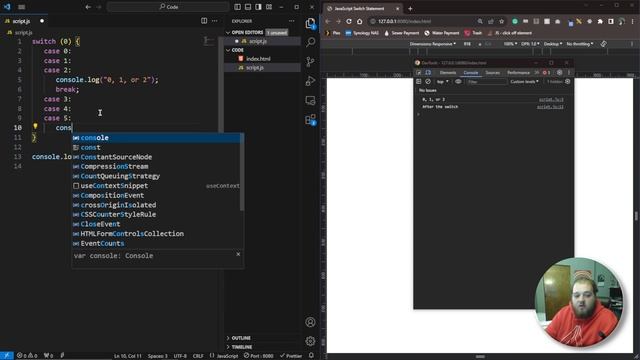Open the Remote Explorer view
Viewport: 640px width, 360px height.
point(310,100)
